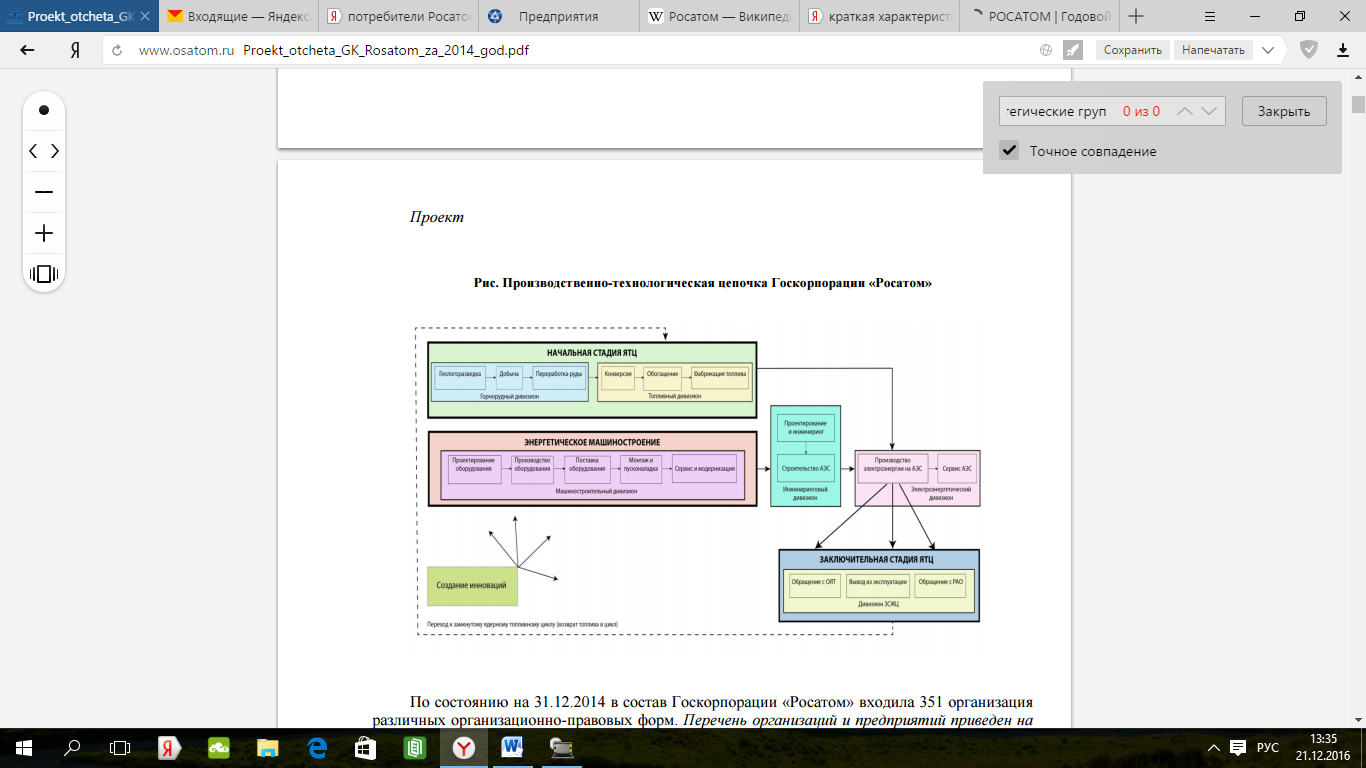Click '0 из 0' search result counter
The image size is (1366, 768).
pos(1141,111)
